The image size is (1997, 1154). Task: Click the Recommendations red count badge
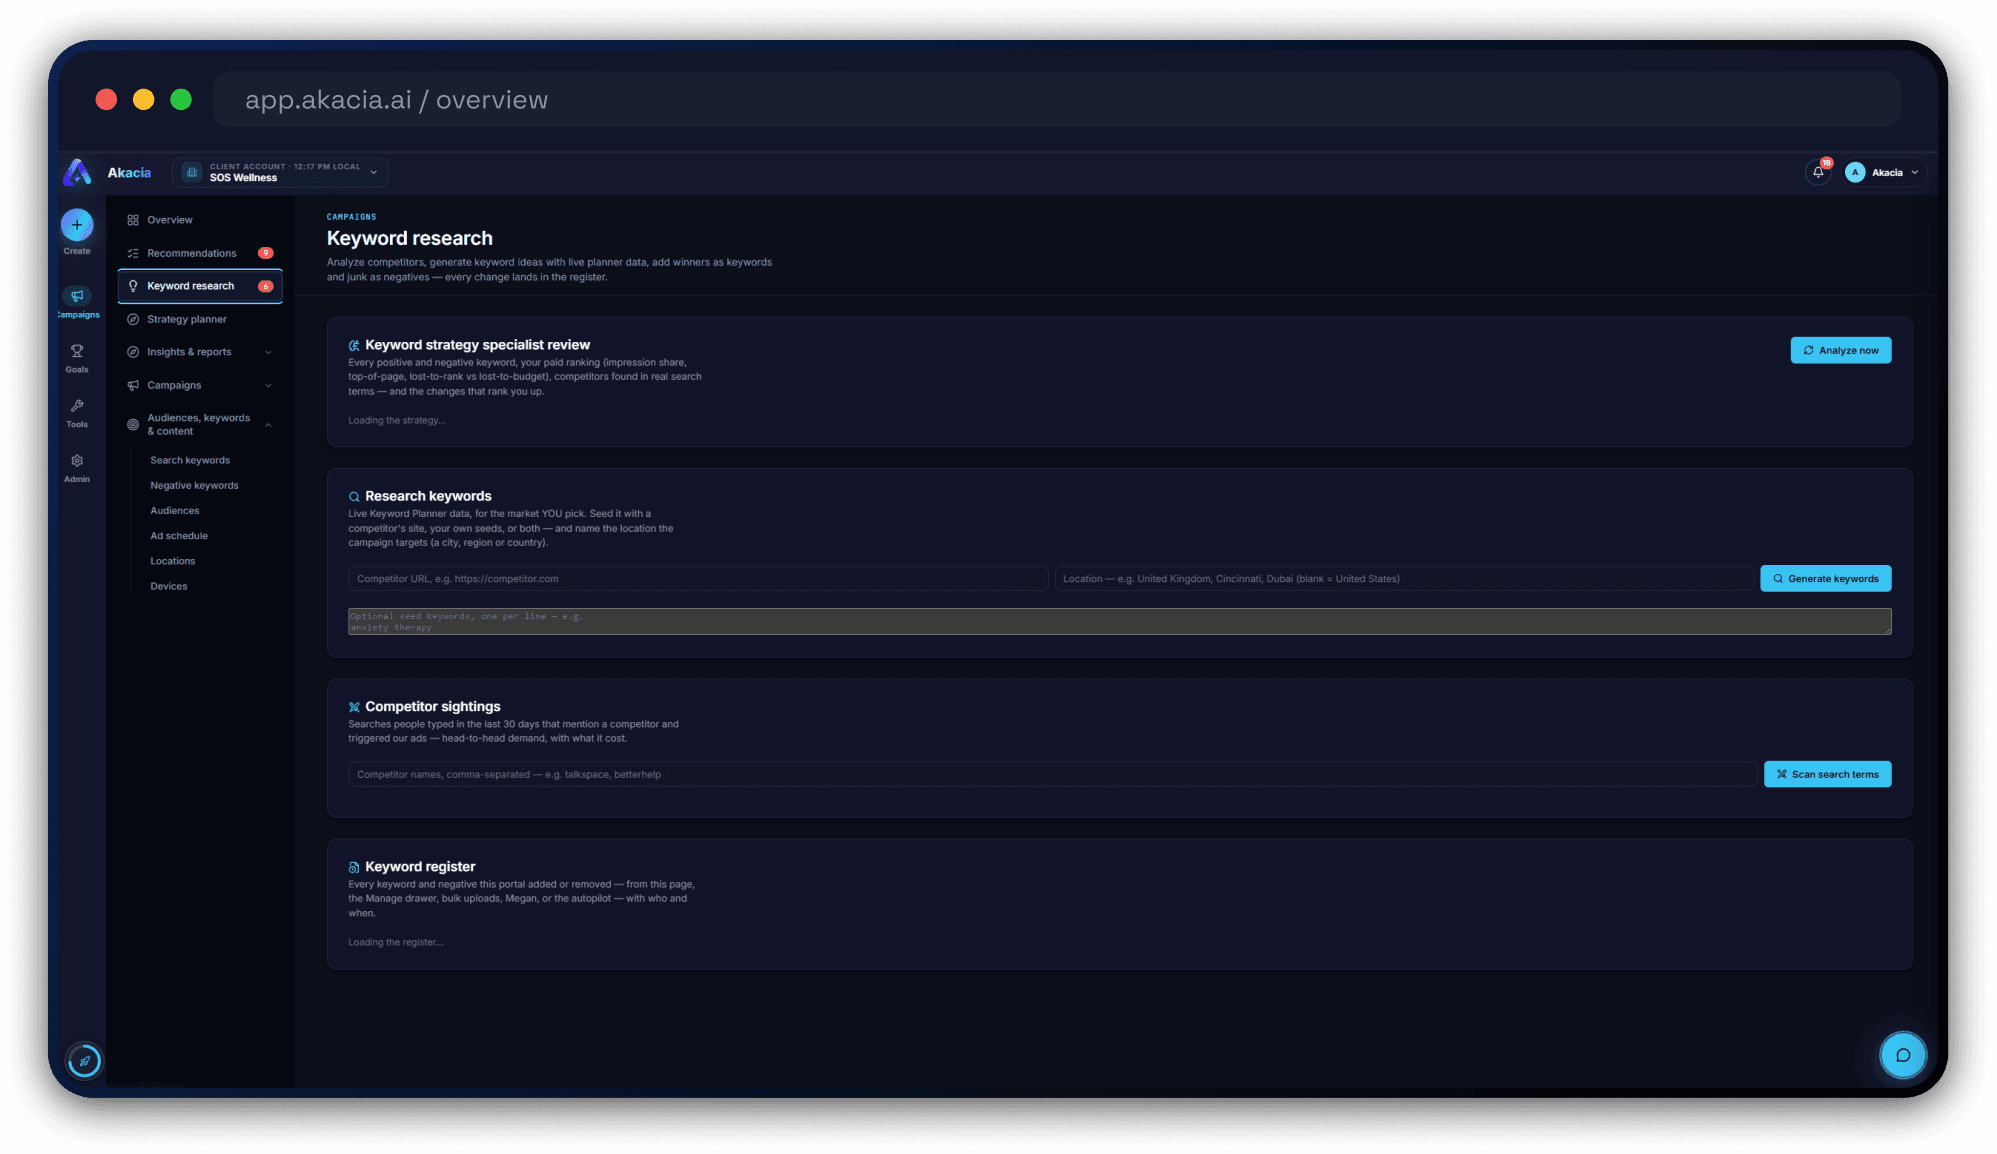pos(266,253)
